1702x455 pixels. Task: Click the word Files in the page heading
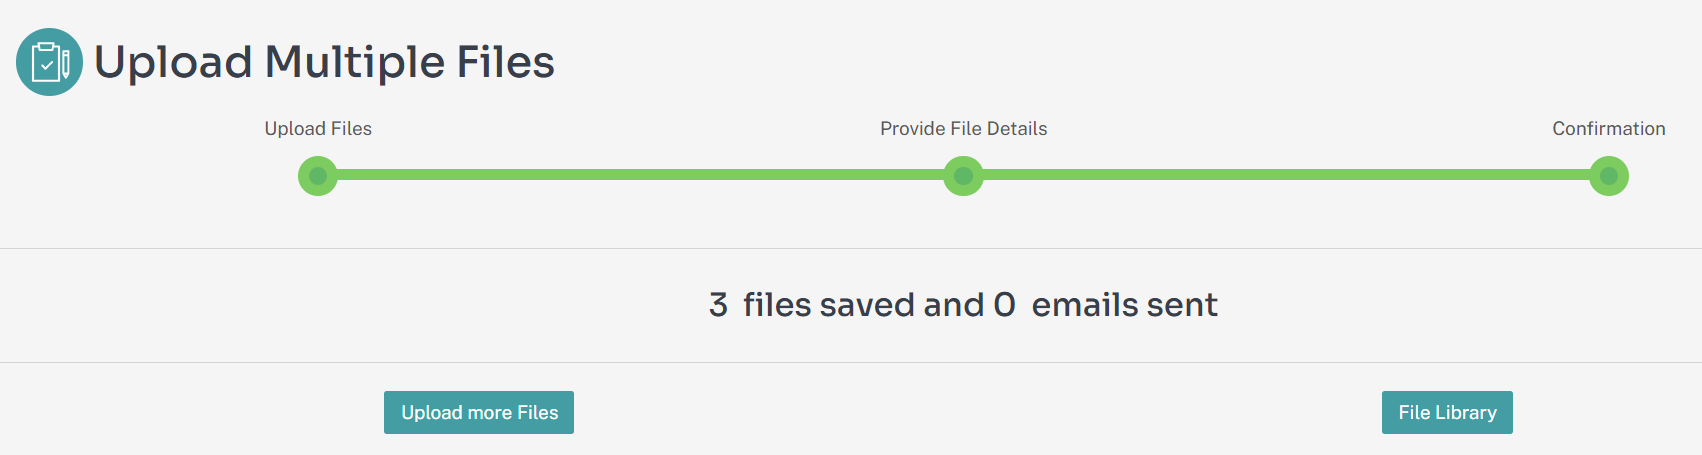coord(505,62)
